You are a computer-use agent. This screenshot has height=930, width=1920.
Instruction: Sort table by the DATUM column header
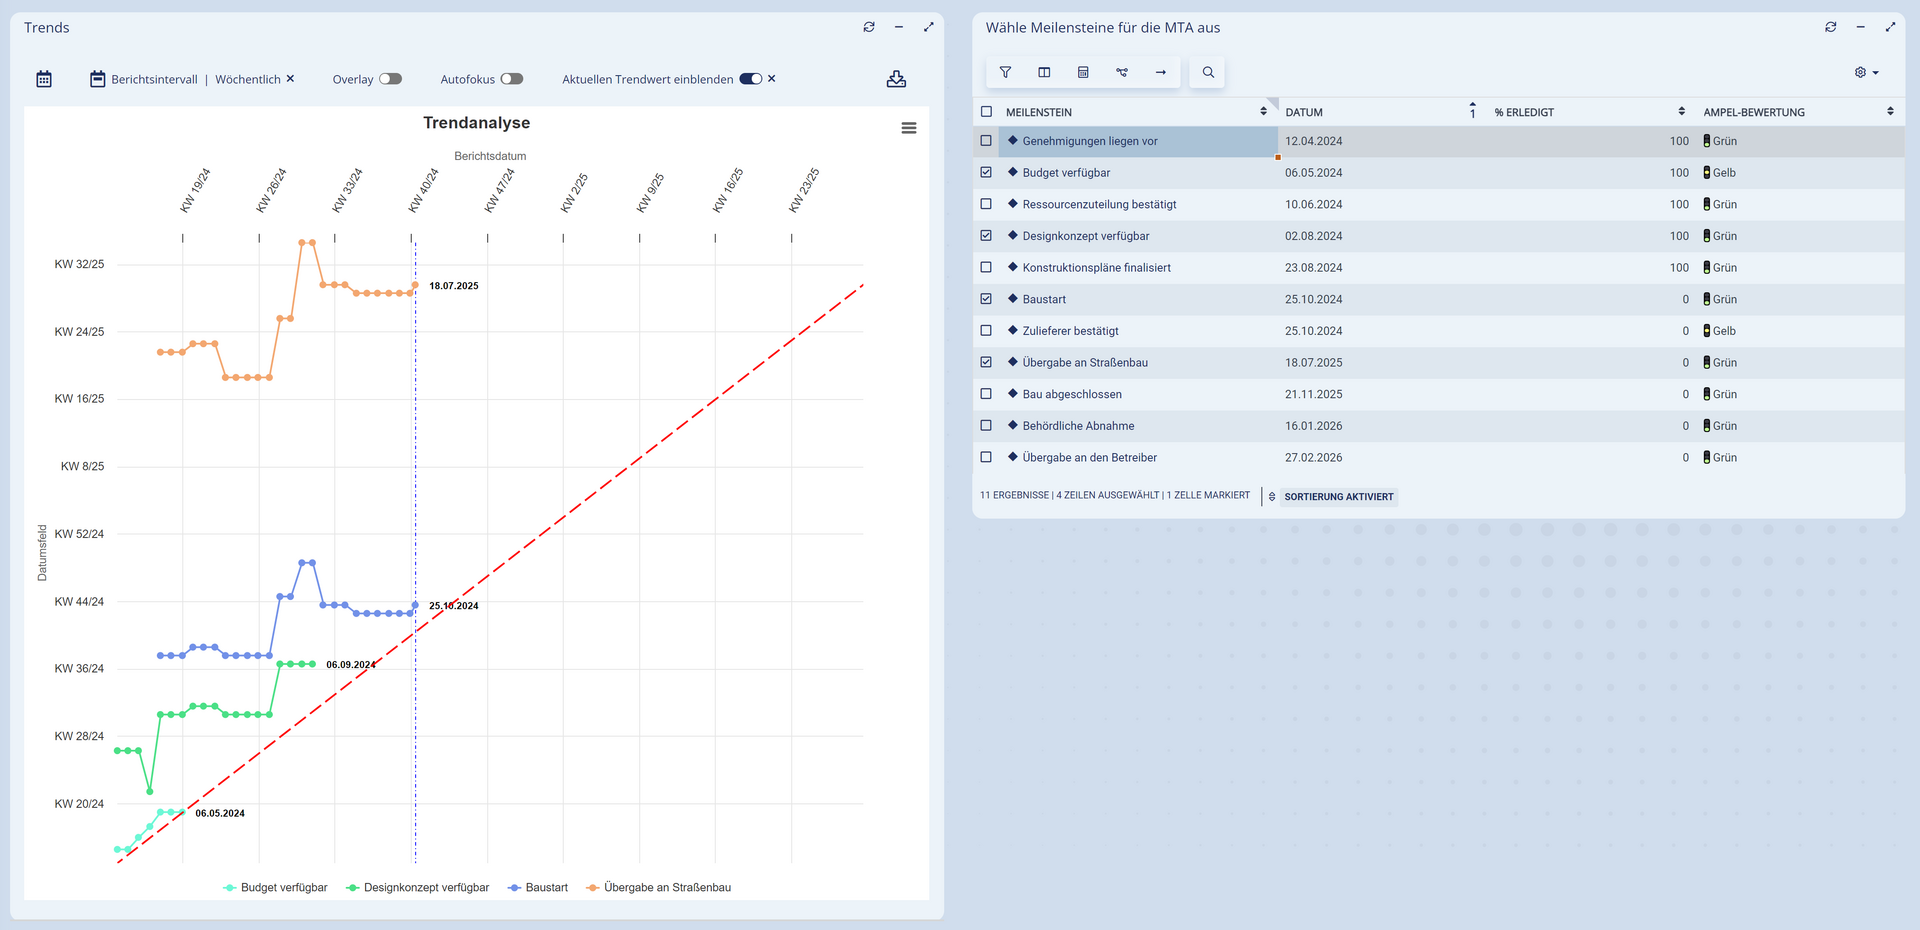(1304, 112)
